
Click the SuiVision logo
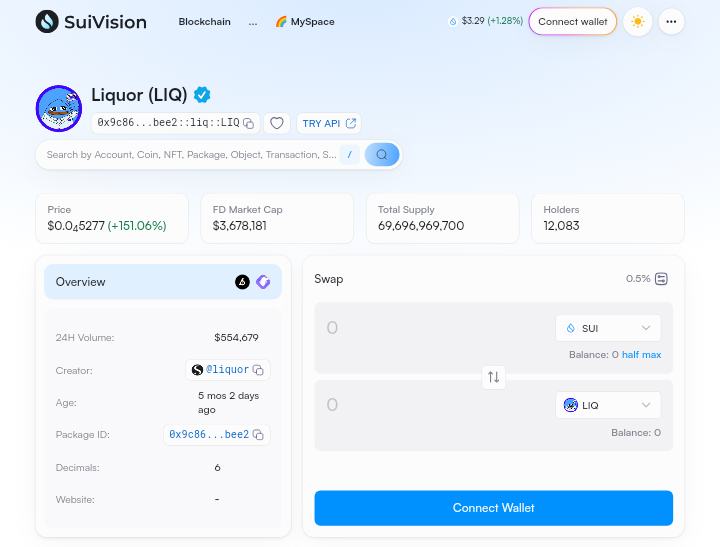click(x=91, y=22)
